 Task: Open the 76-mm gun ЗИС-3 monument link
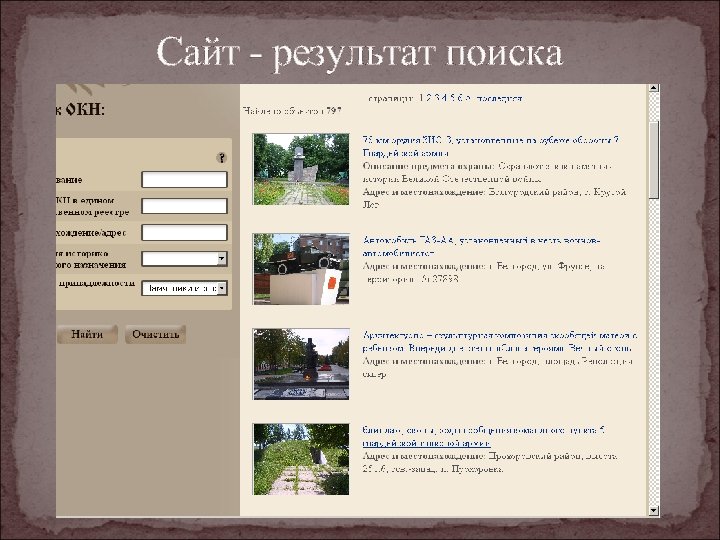(490, 146)
